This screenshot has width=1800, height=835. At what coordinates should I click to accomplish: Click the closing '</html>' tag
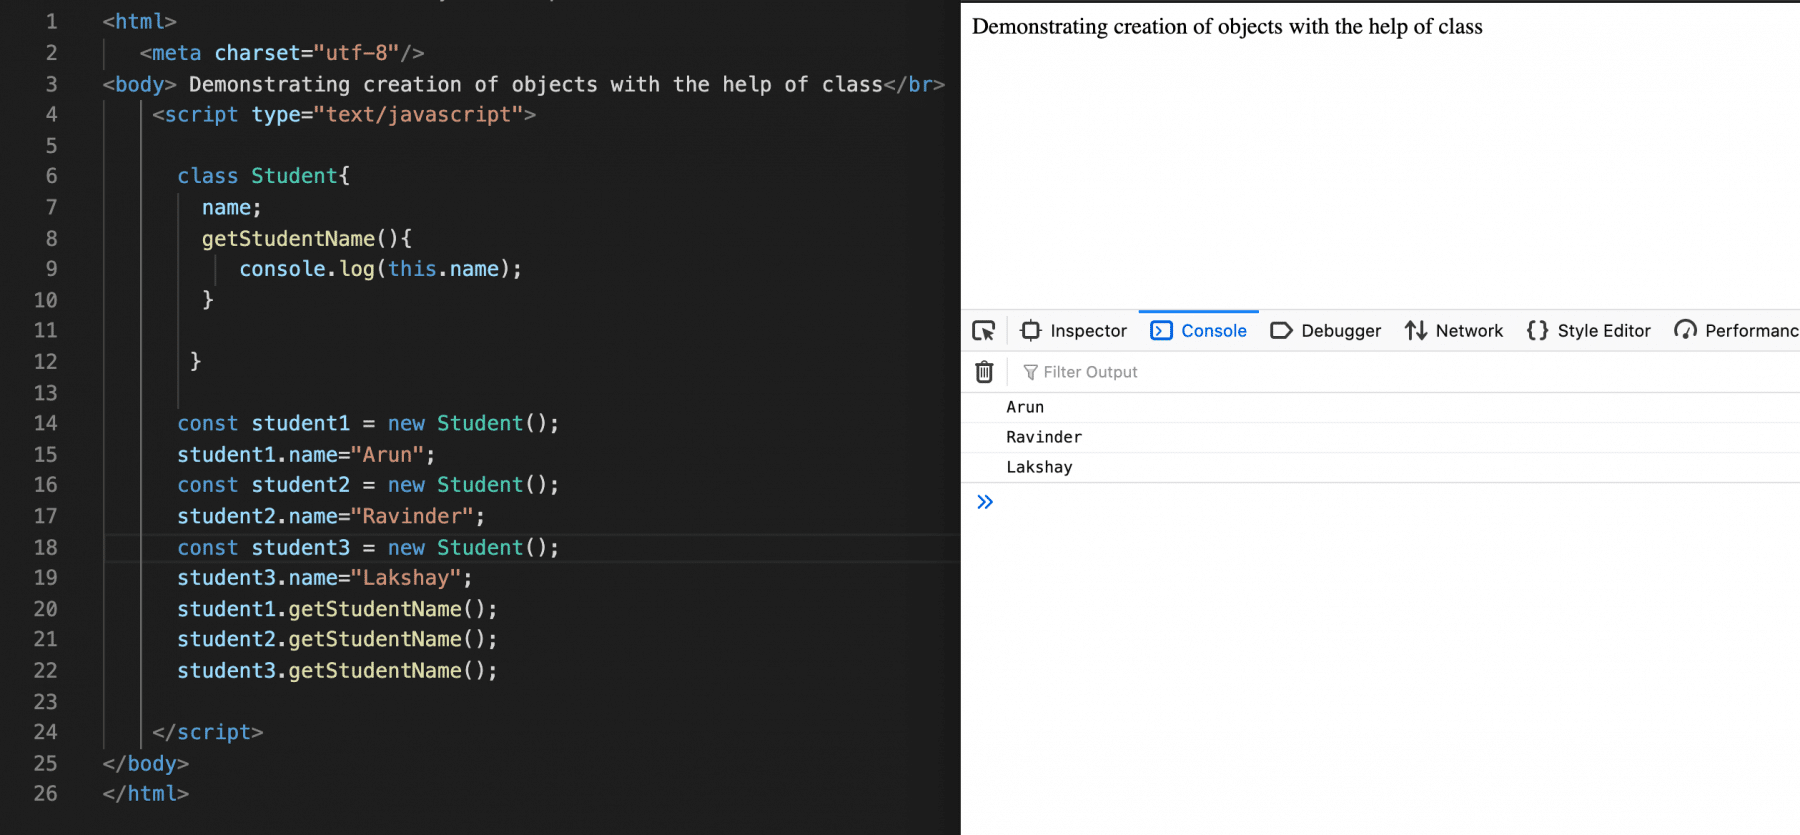pyautogui.click(x=146, y=793)
